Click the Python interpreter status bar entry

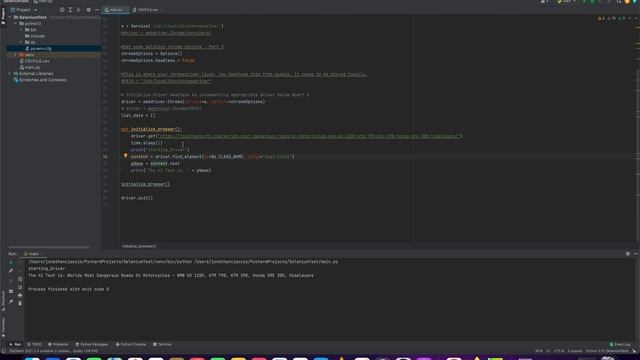607,351
